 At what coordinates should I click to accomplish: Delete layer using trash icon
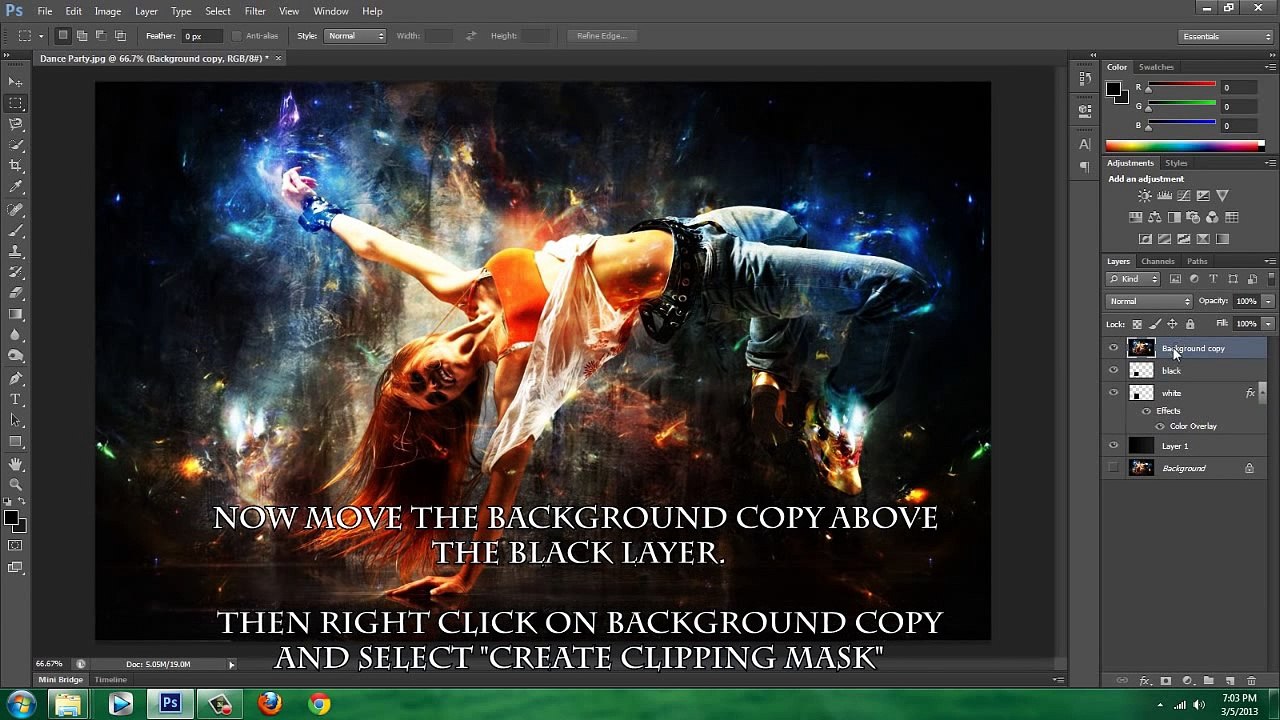click(1251, 681)
